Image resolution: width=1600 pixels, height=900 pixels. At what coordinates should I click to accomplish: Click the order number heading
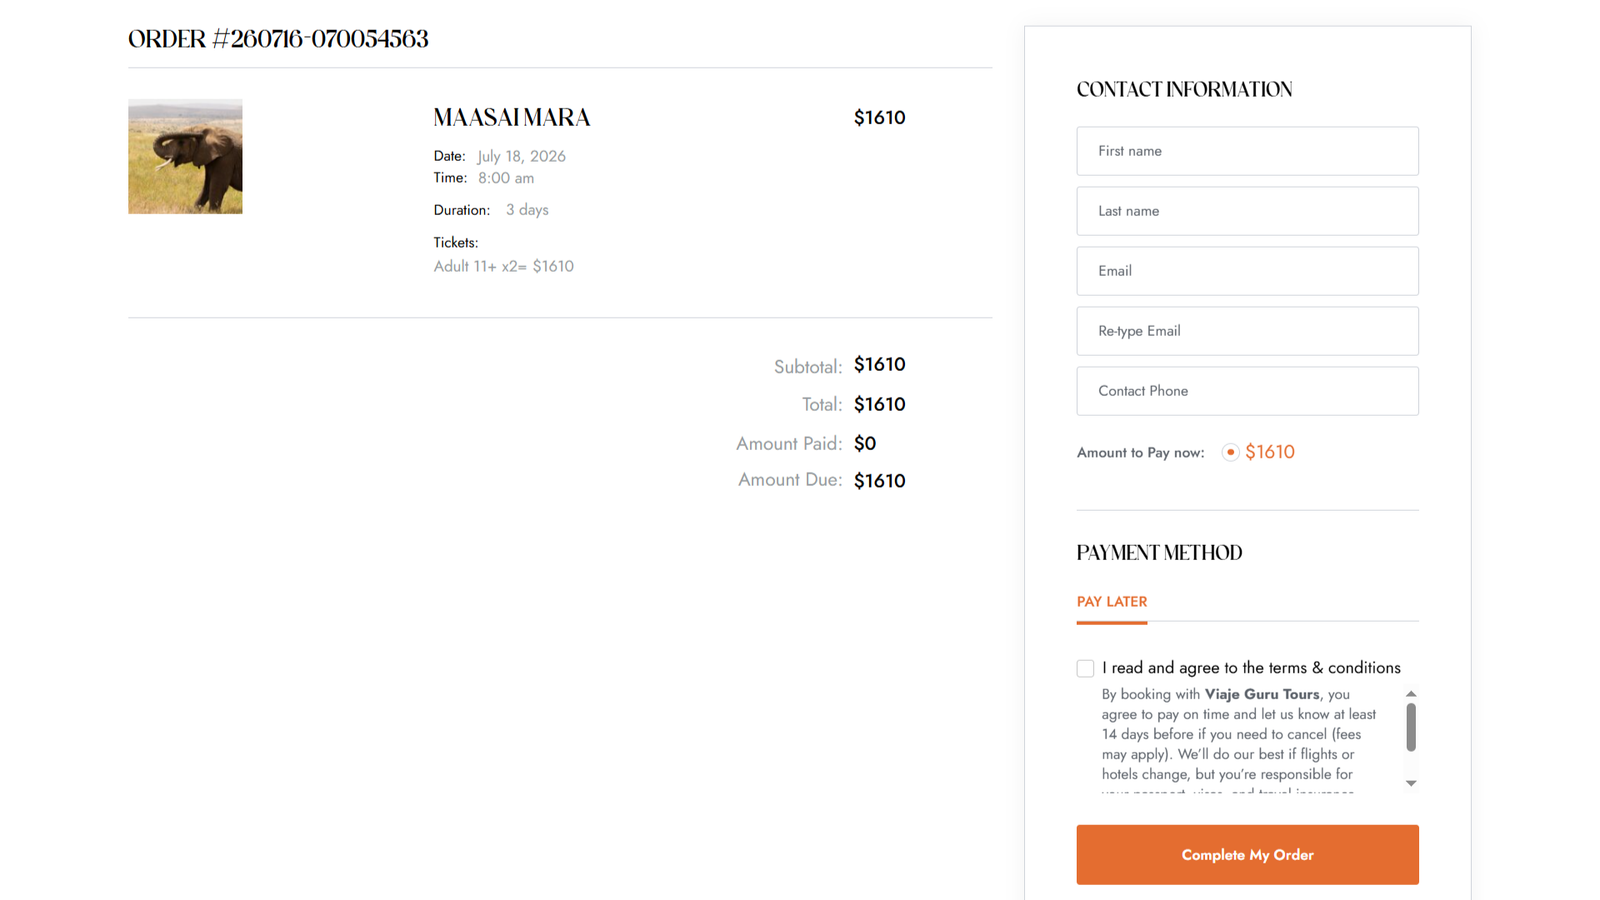[278, 39]
